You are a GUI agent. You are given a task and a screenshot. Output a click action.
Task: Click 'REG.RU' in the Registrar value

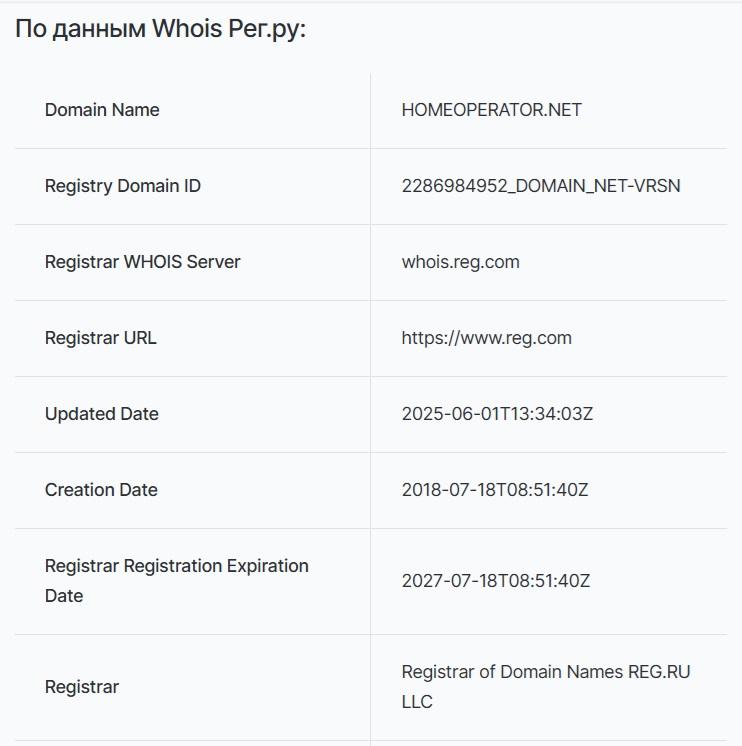pyautogui.click(x=659, y=672)
